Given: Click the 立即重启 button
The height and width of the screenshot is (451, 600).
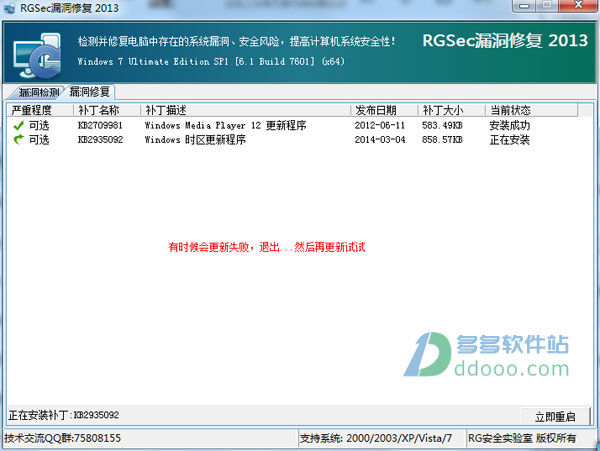Looking at the screenshot, I should pyautogui.click(x=555, y=416).
